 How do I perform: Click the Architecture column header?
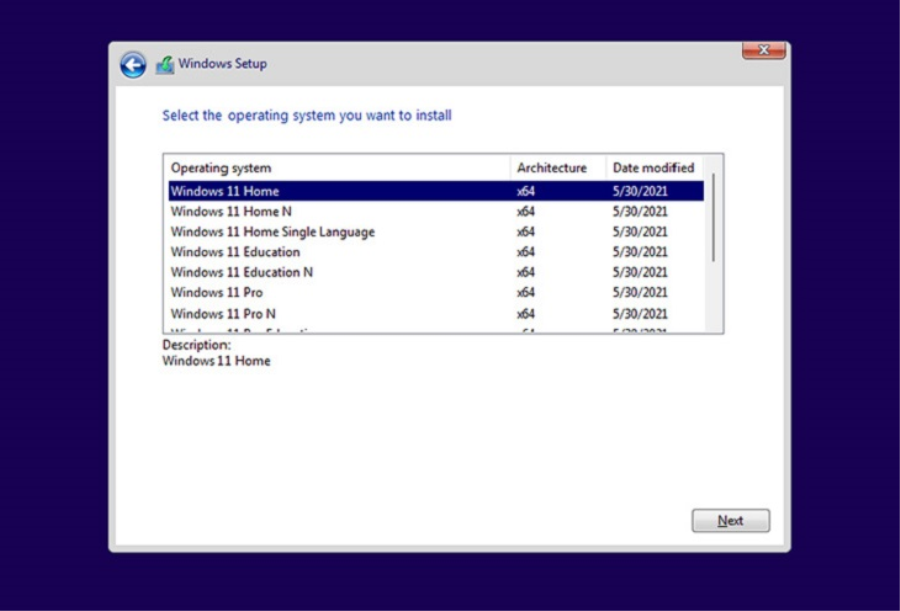pos(558,168)
